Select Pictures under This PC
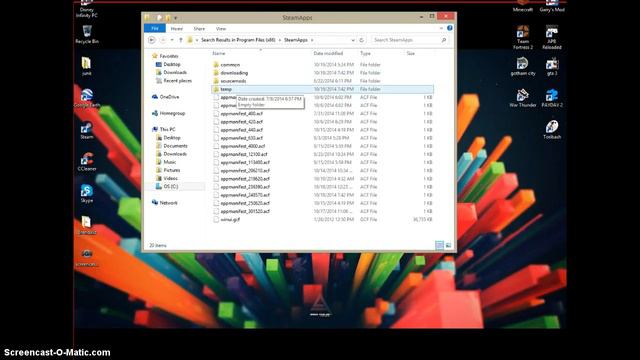640x360 pixels. (171, 170)
